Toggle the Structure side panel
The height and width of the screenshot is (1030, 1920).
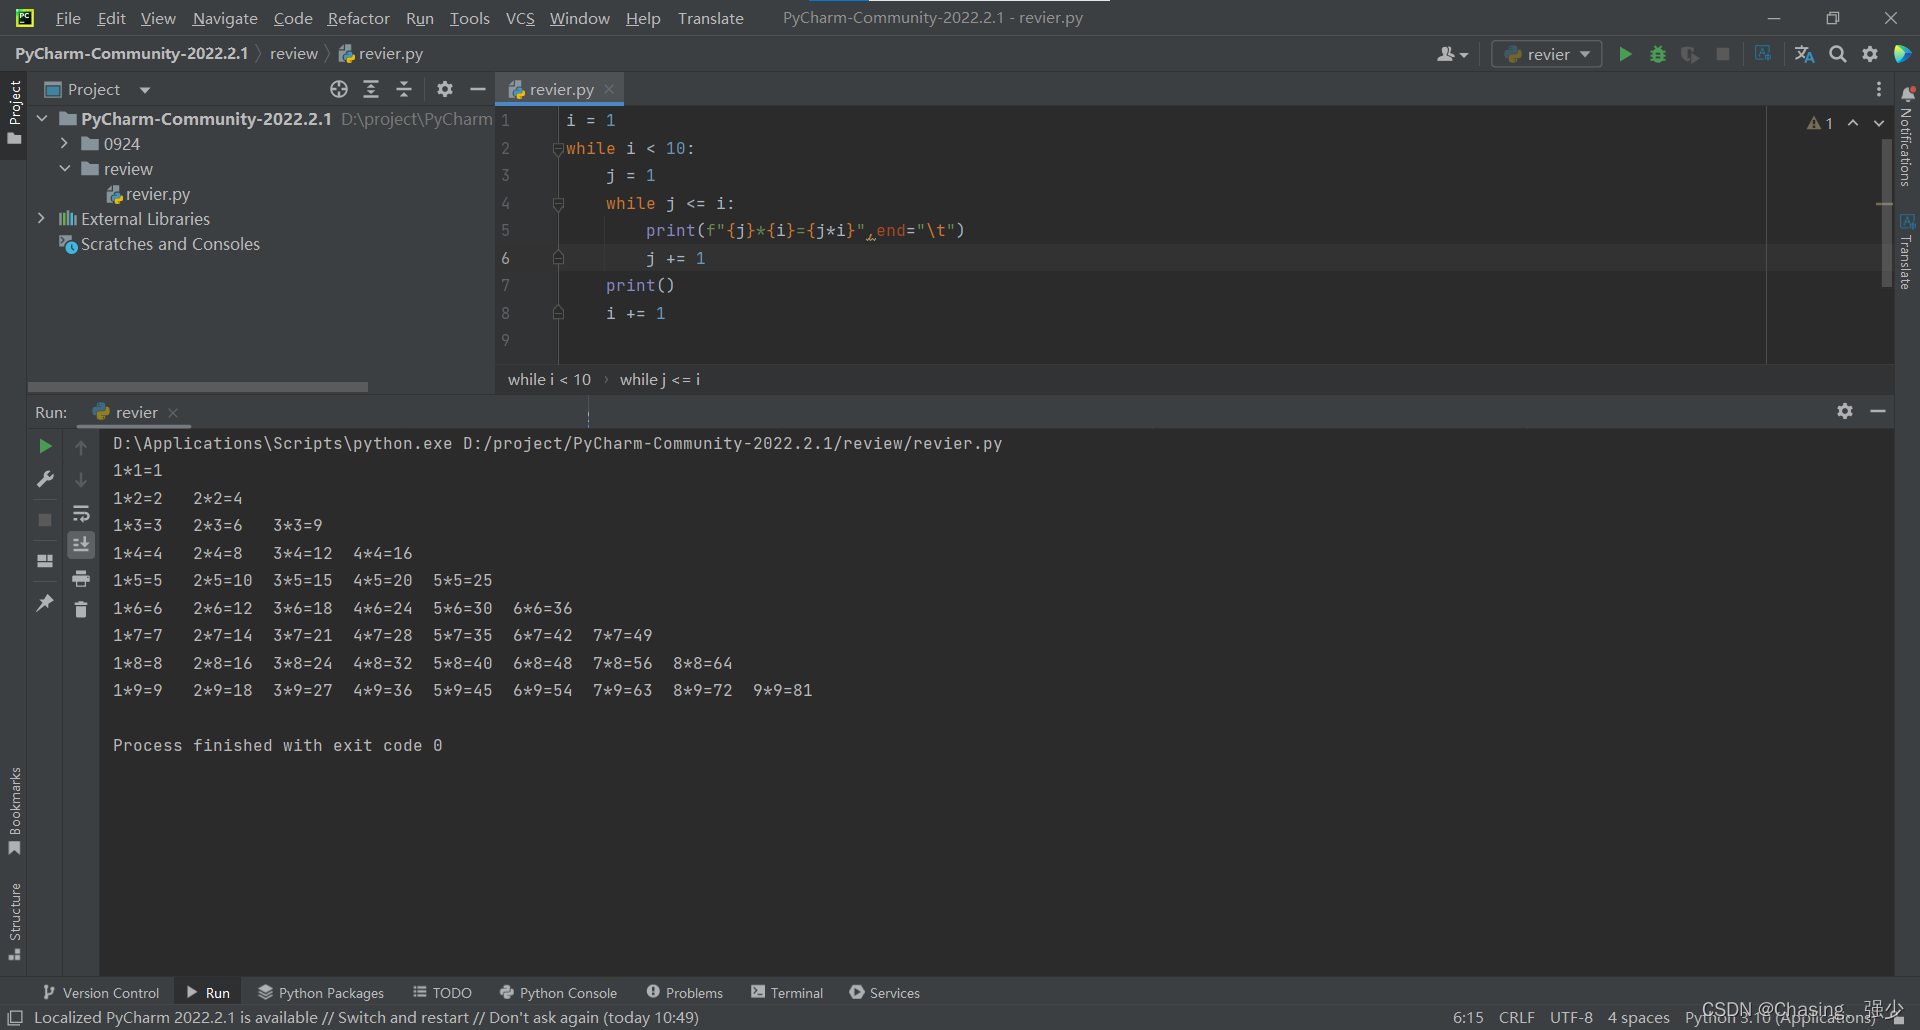click(x=14, y=920)
